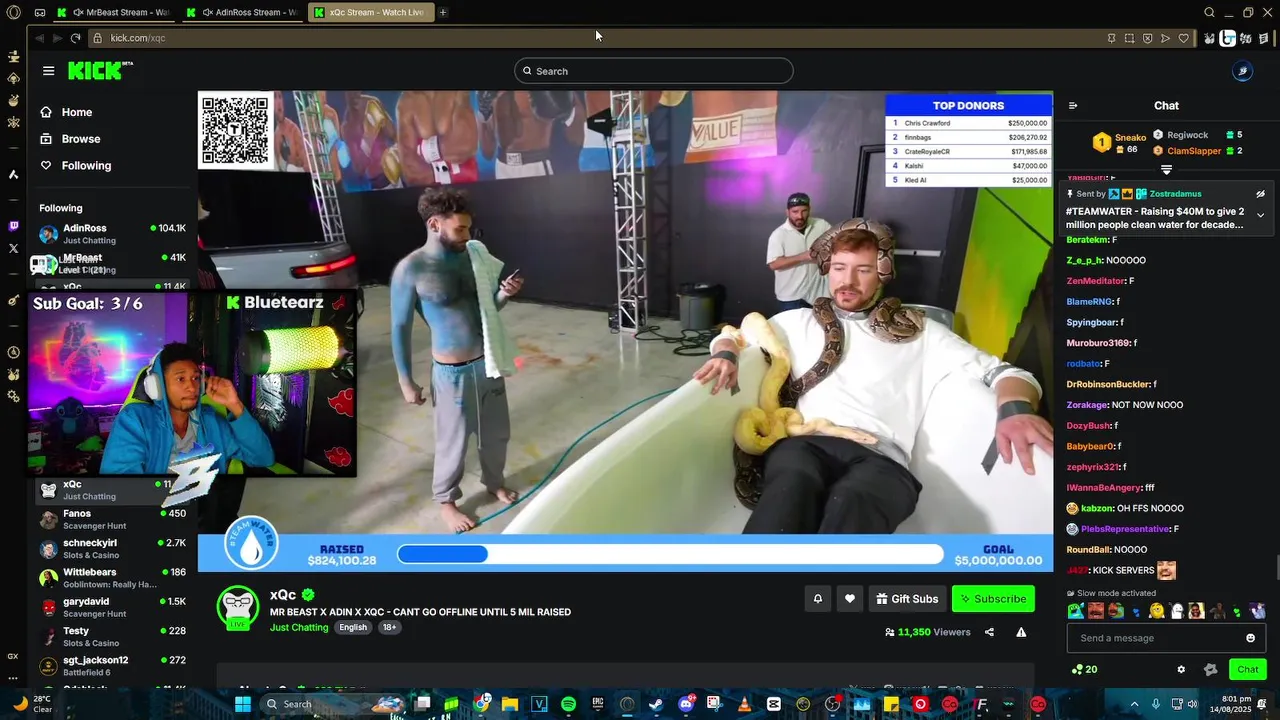1280x720 pixels.
Task: Toggle microphone icon in system tray
Action: point(1156,704)
